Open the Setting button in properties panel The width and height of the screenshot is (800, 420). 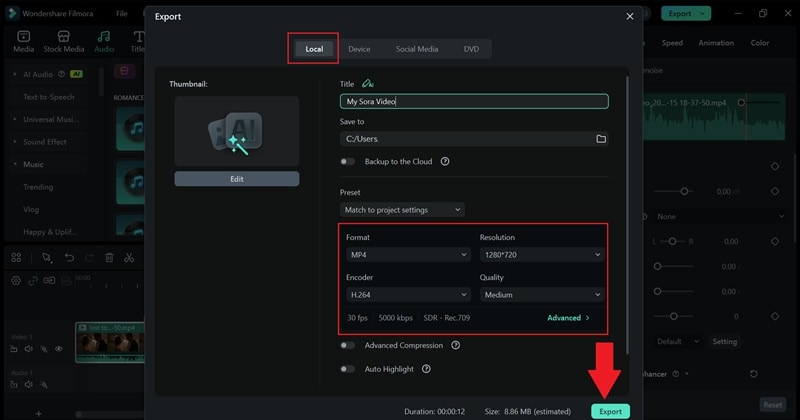724,341
